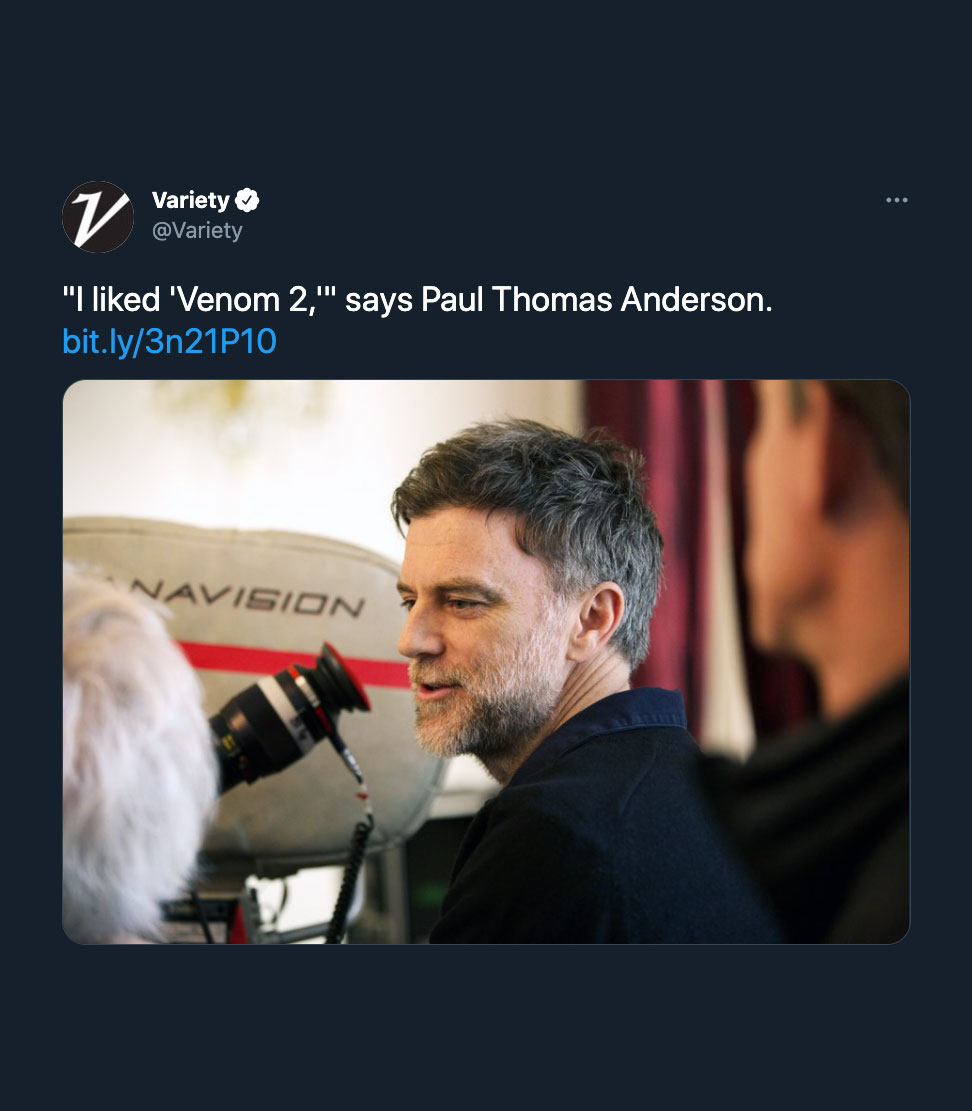Click the word 'says' in the tweet
This screenshot has width=972, height=1111.
[x=379, y=300]
